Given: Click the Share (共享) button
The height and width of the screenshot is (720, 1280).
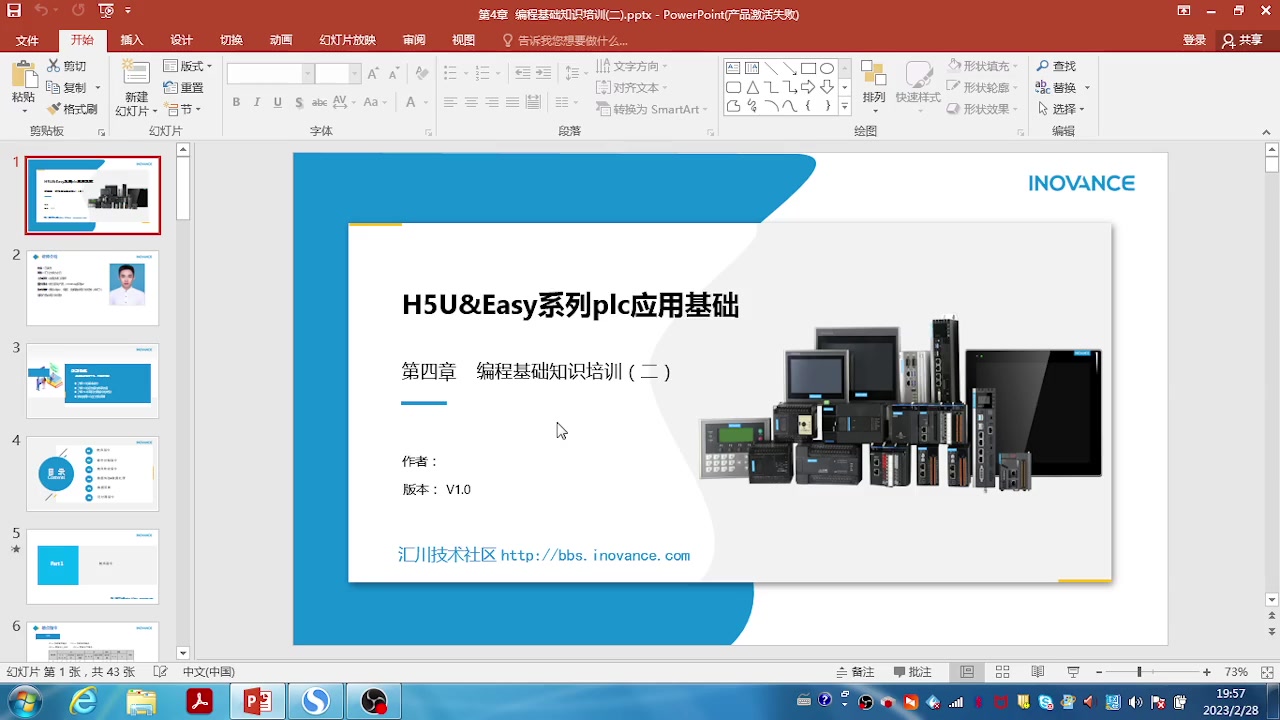Looking at the screenshot, I should [x=1242, y=40].
